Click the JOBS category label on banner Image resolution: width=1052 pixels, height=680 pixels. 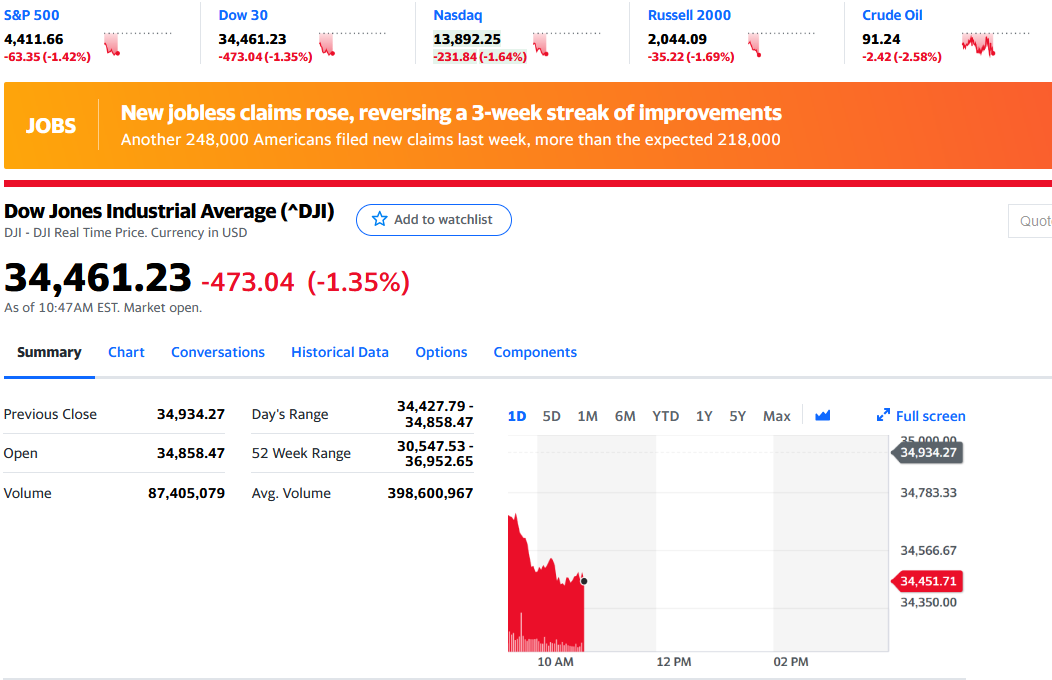pyautogui.click(x=51, y=125)
